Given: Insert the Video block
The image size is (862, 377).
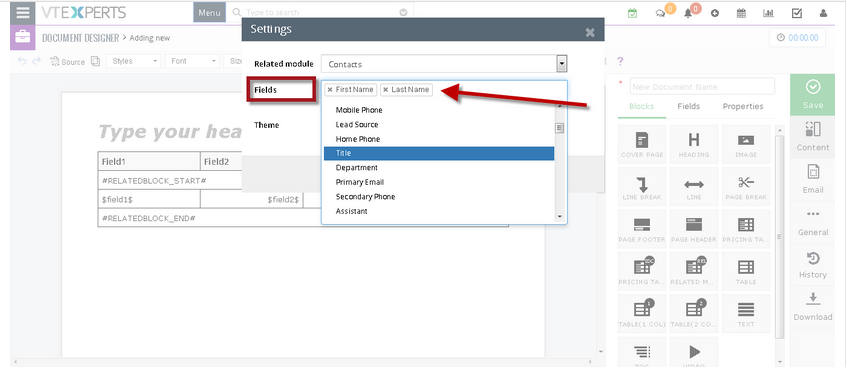Looking at the screenshot, I should pyautogui.click(x=694, y=353).
